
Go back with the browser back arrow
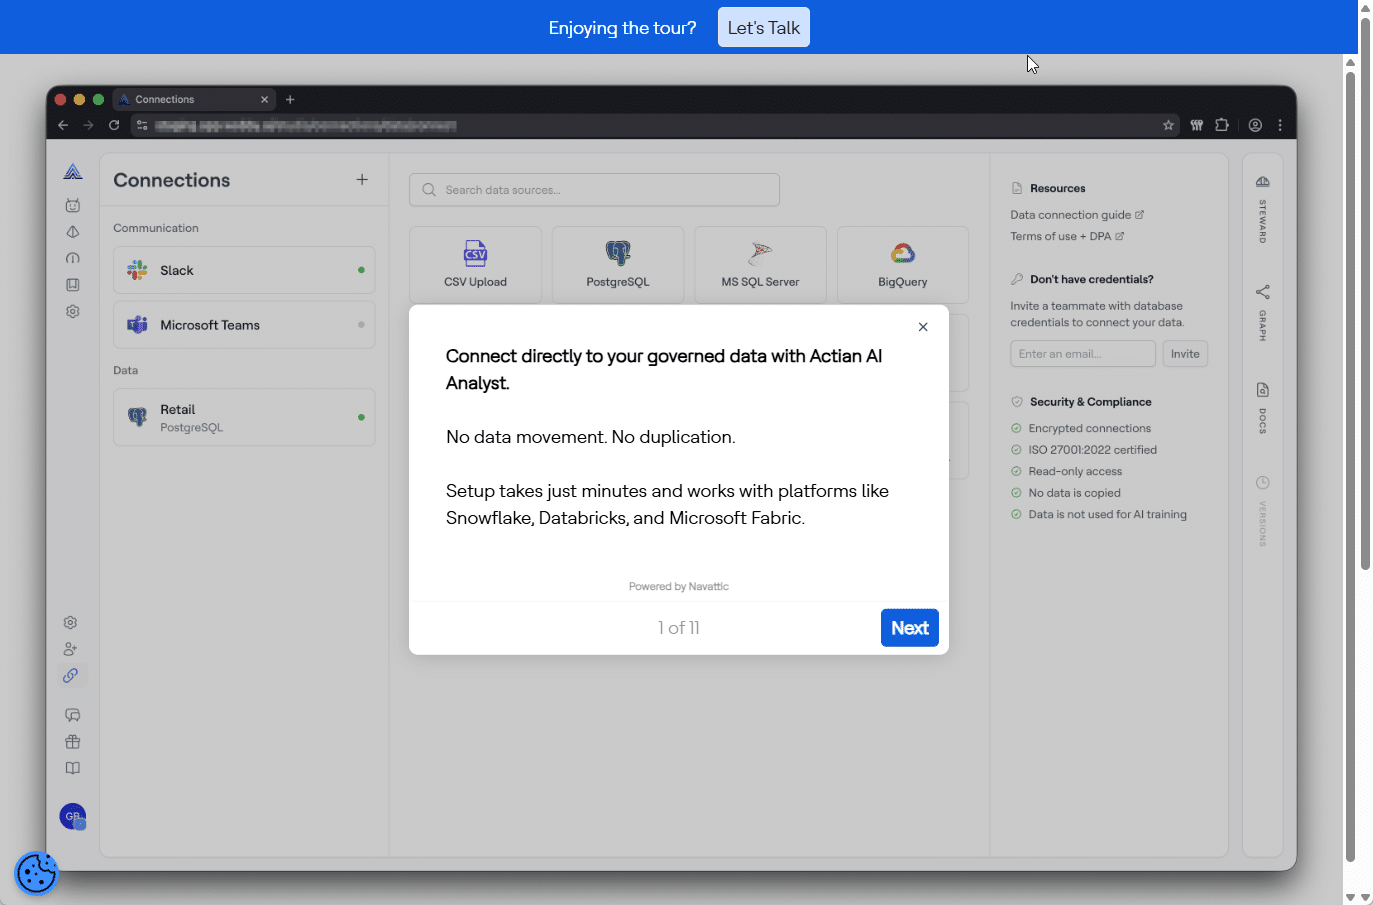(63, 125)
